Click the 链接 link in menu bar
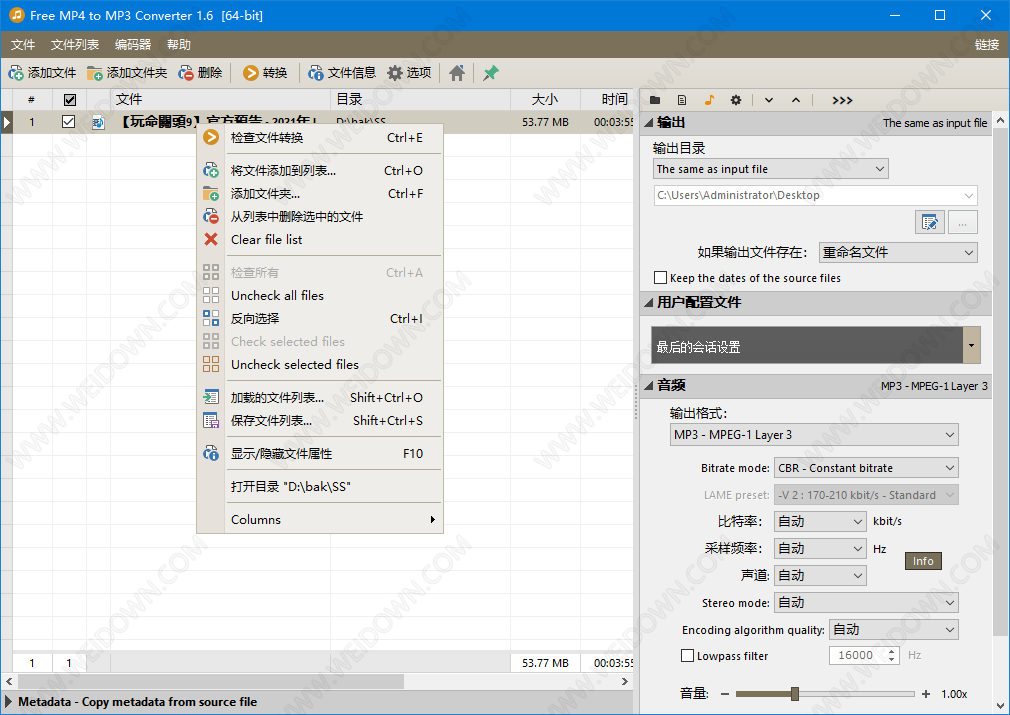 [986, 44]
